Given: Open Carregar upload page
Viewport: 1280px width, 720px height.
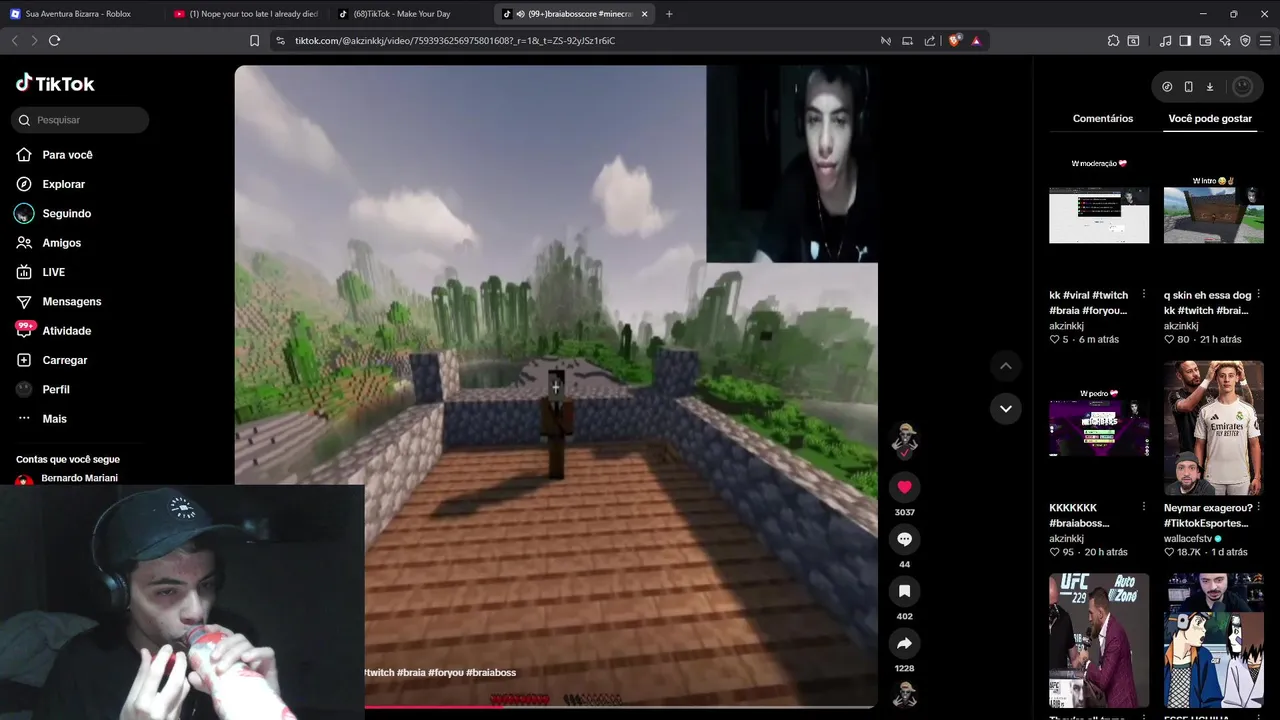Looking at the screenshot, I should click(64, 360).
